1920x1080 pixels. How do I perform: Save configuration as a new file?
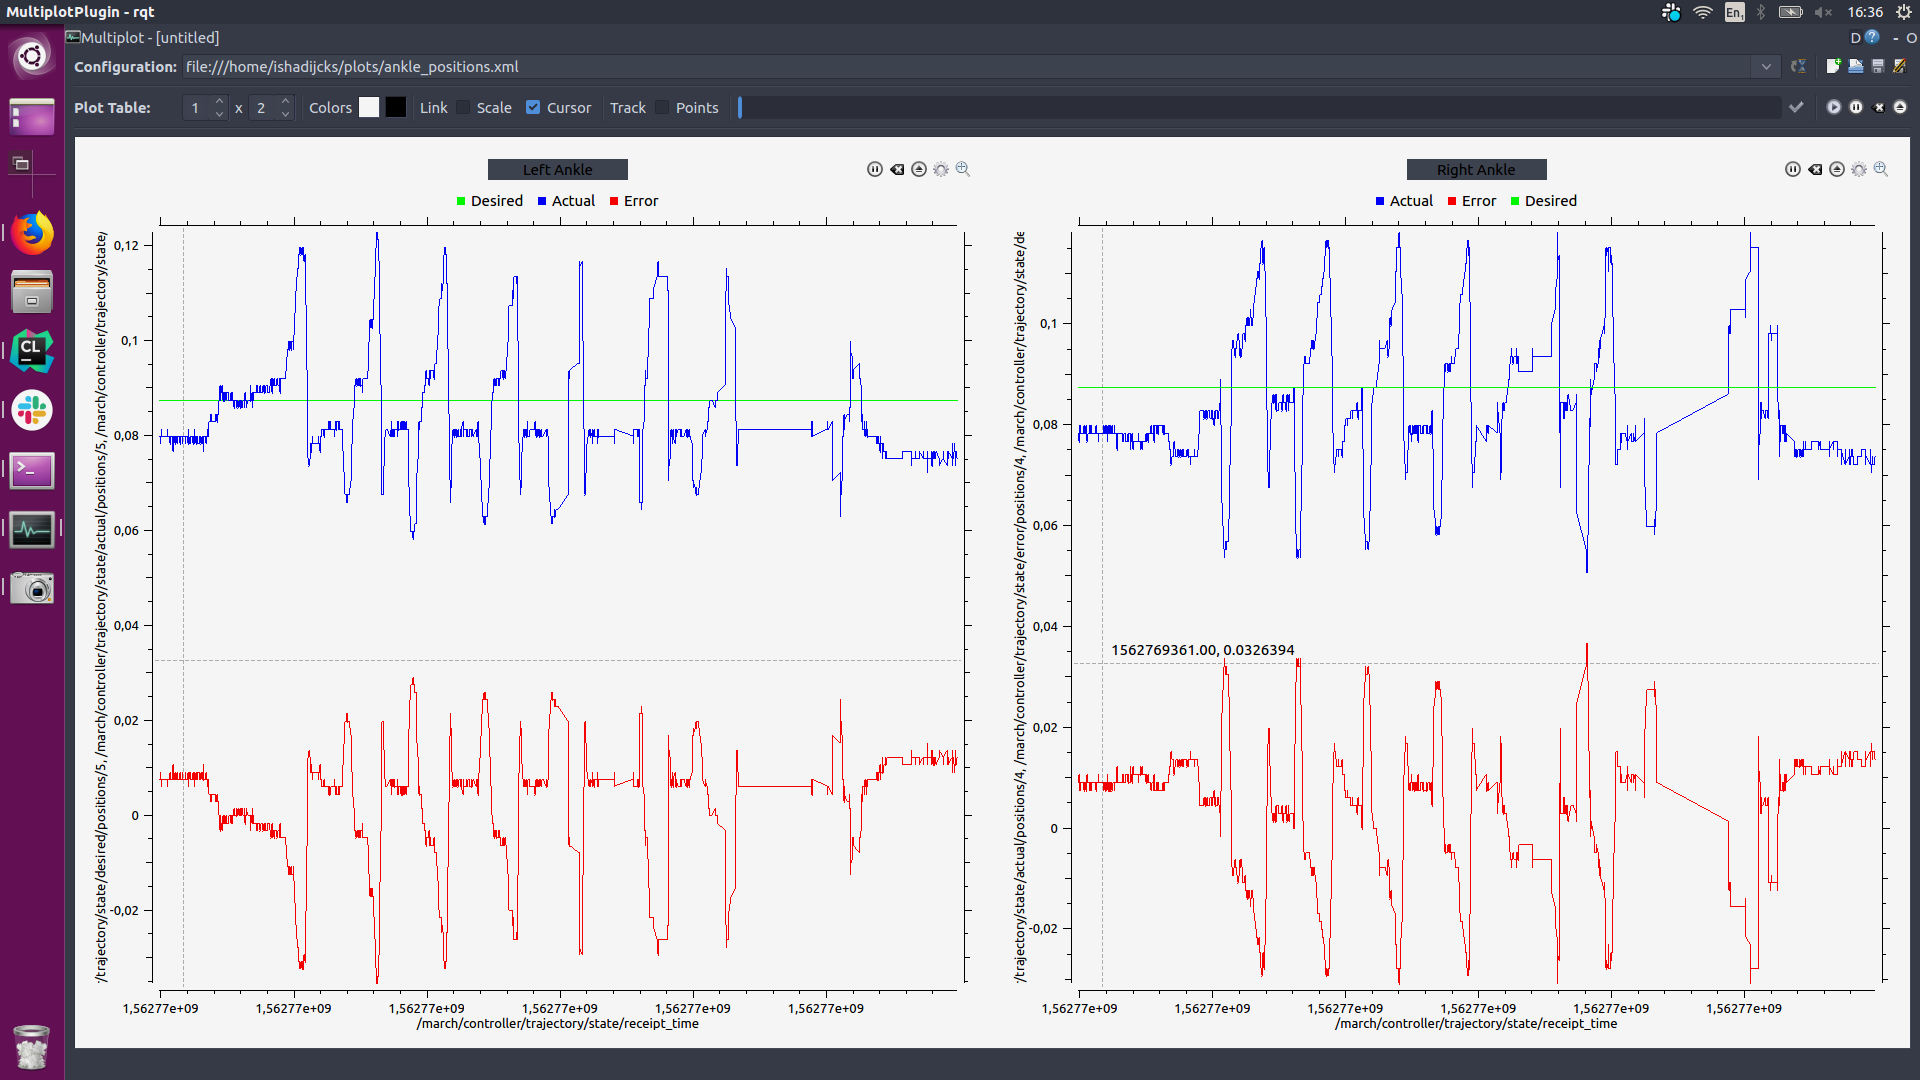pos(1900,66)
